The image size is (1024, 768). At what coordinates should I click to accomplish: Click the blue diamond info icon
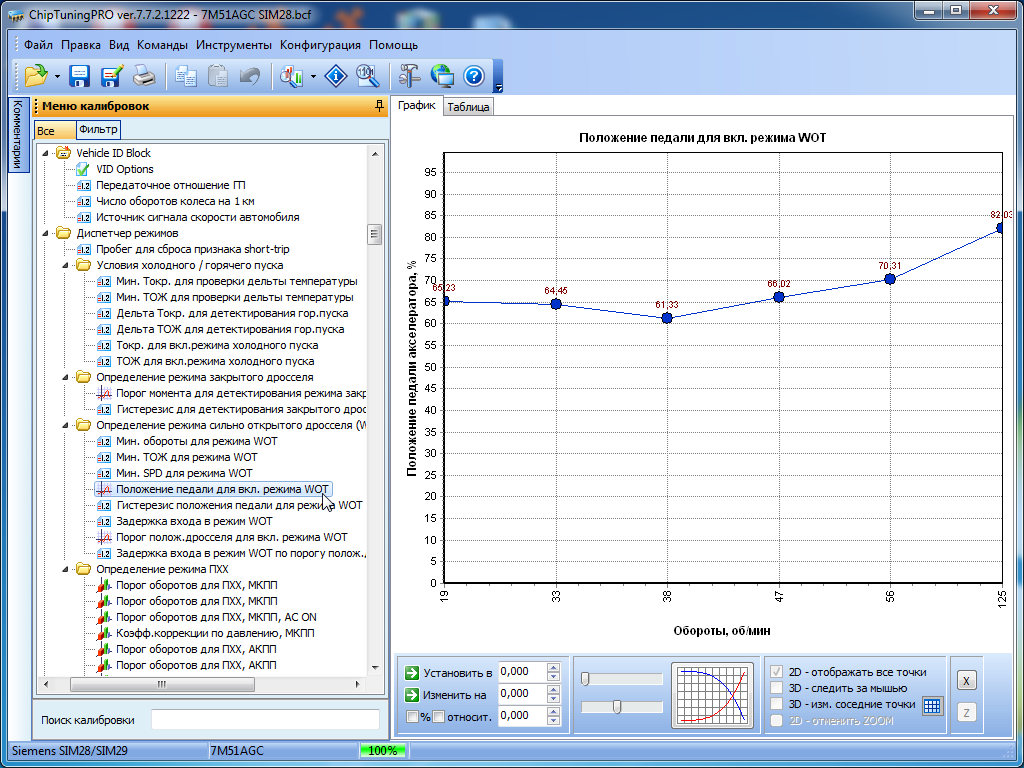pos(338,76)
